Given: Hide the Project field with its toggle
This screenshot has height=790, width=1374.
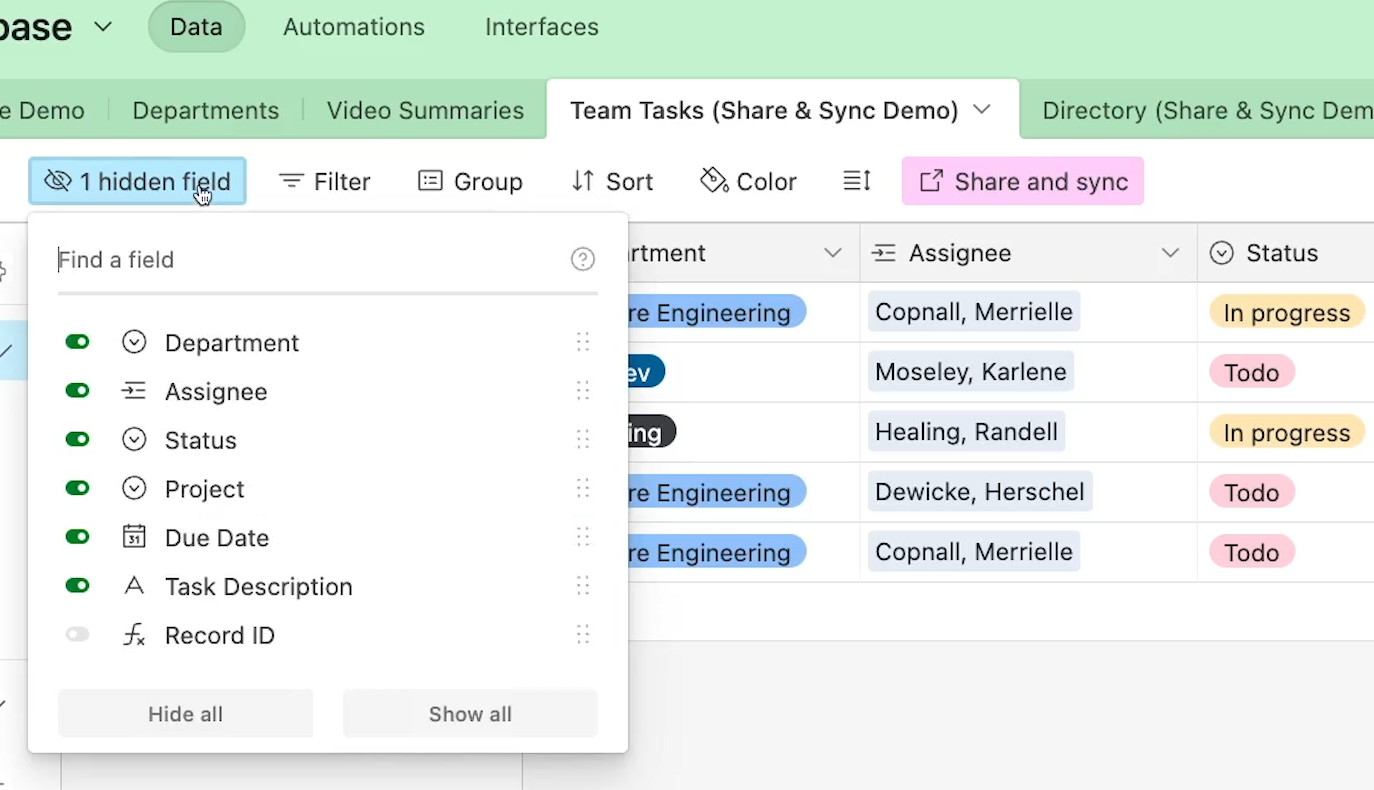Looking at the screenshot, I should click(x=77, y=489).
